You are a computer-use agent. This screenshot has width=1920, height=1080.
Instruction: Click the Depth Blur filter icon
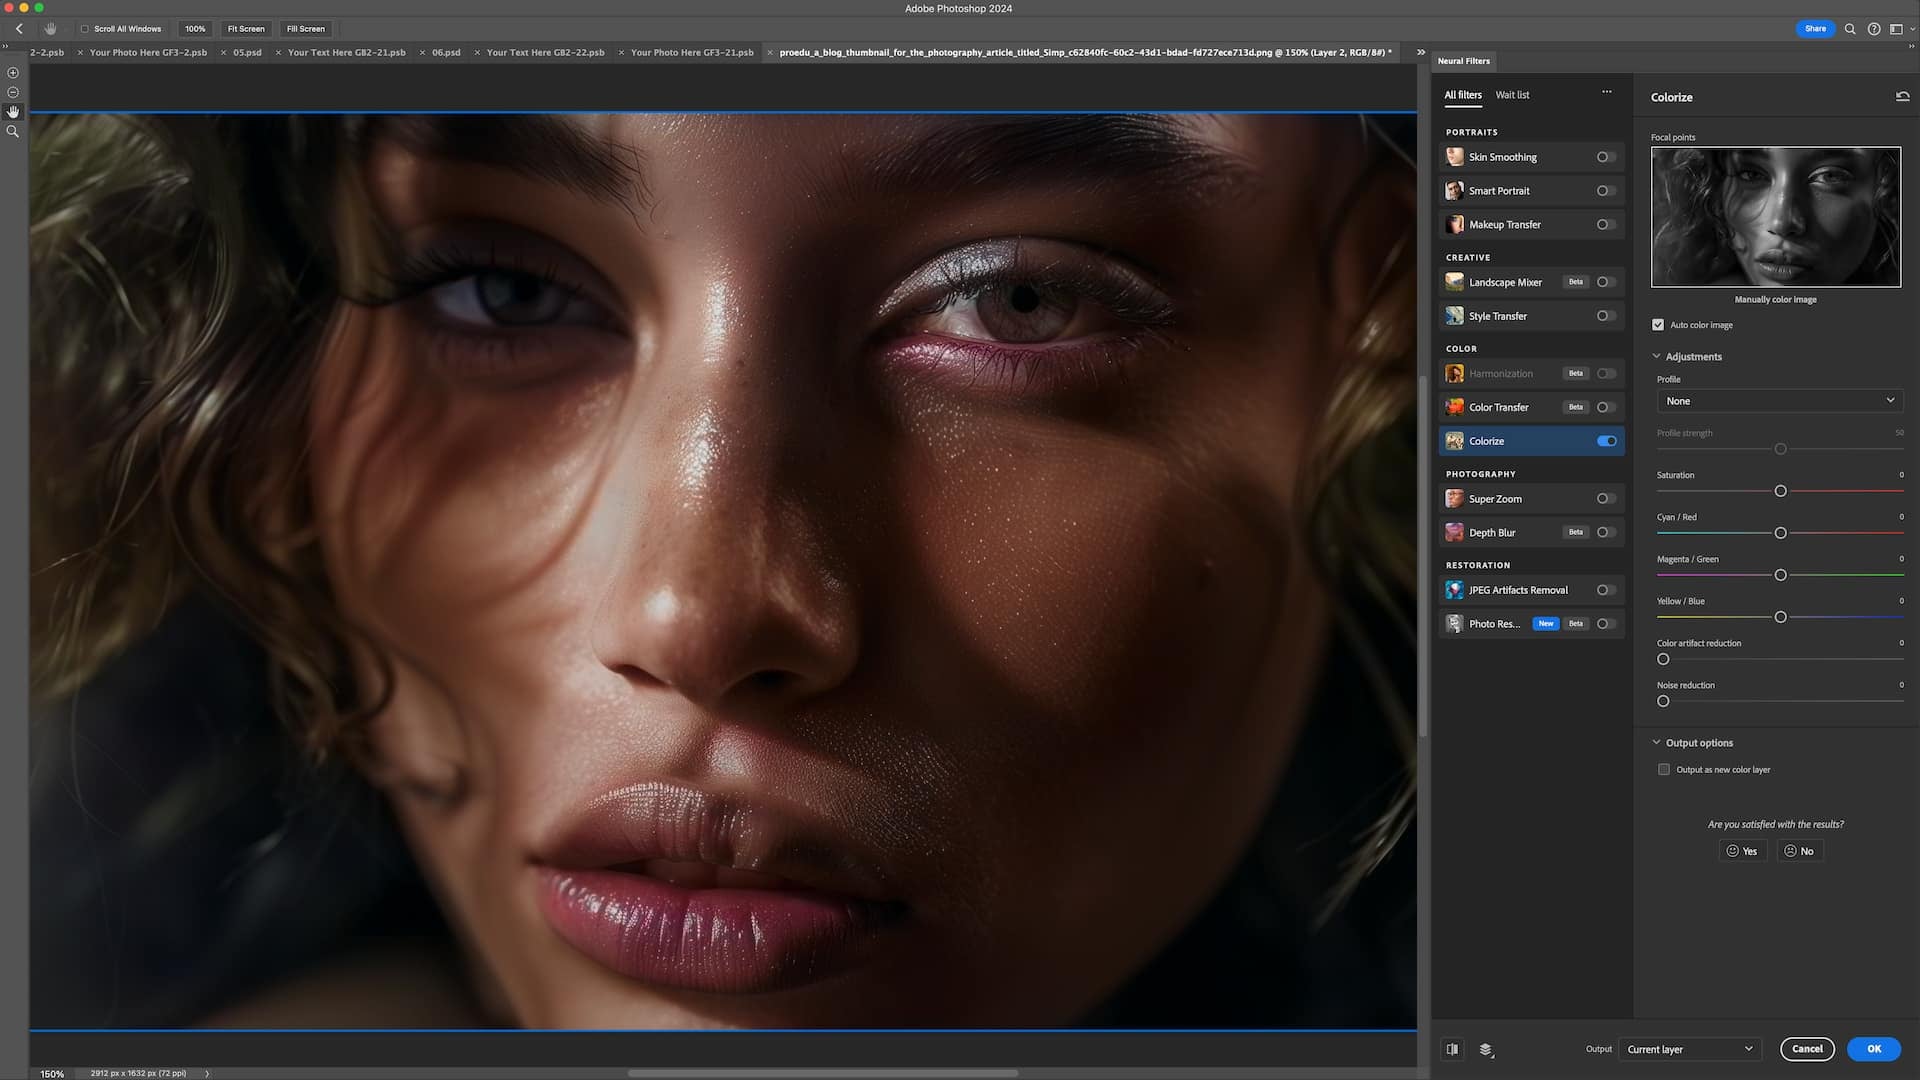click(x=1455, y=532)
